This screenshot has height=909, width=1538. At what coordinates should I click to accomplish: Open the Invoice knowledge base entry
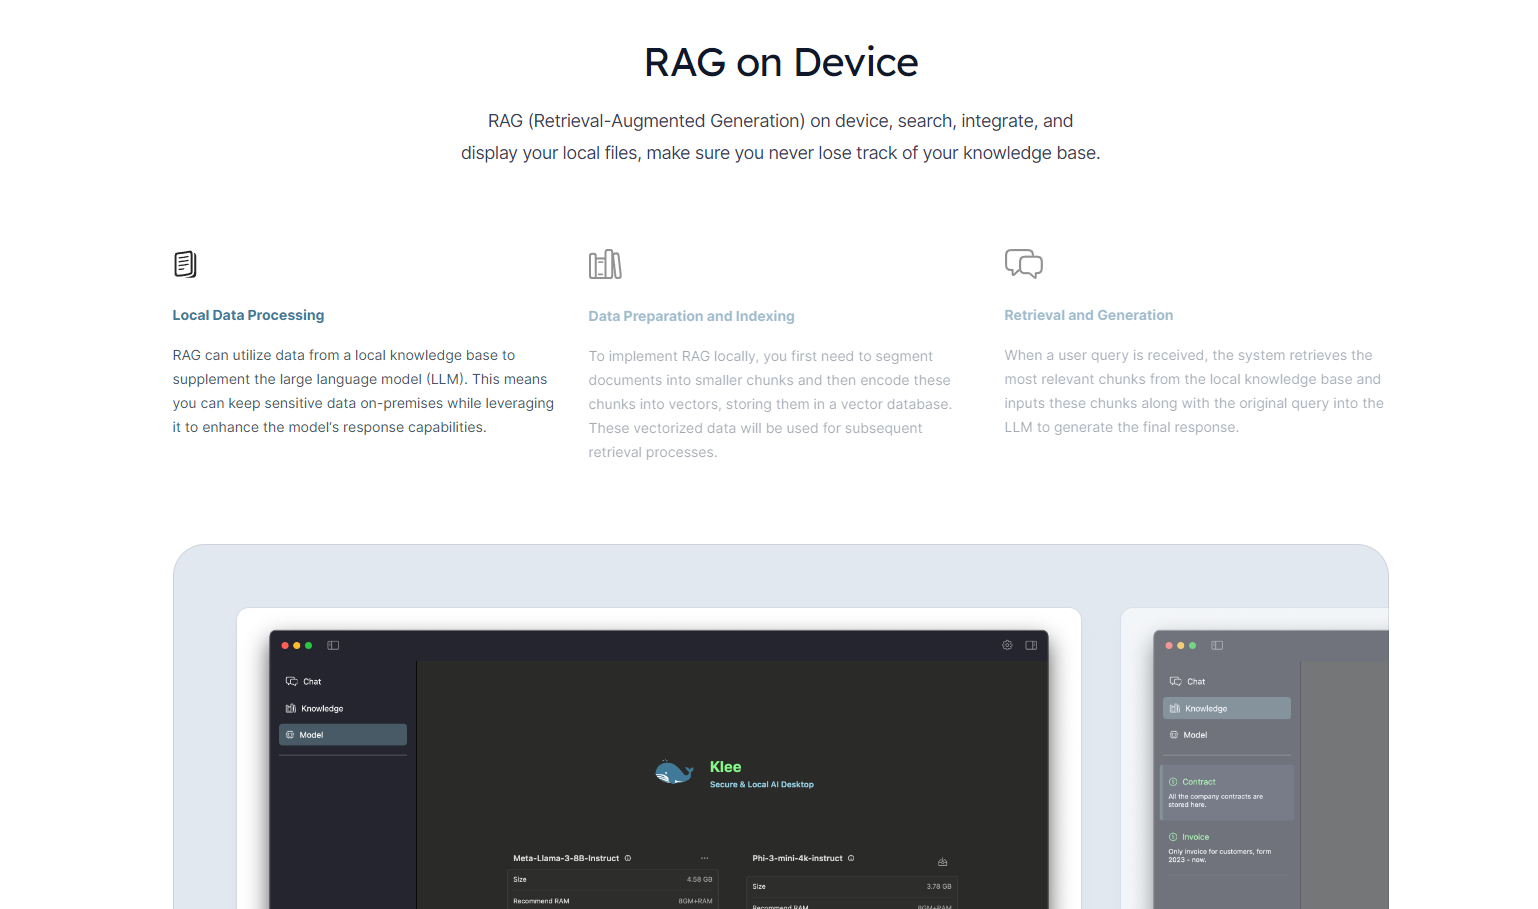(x=1226, y=847)
